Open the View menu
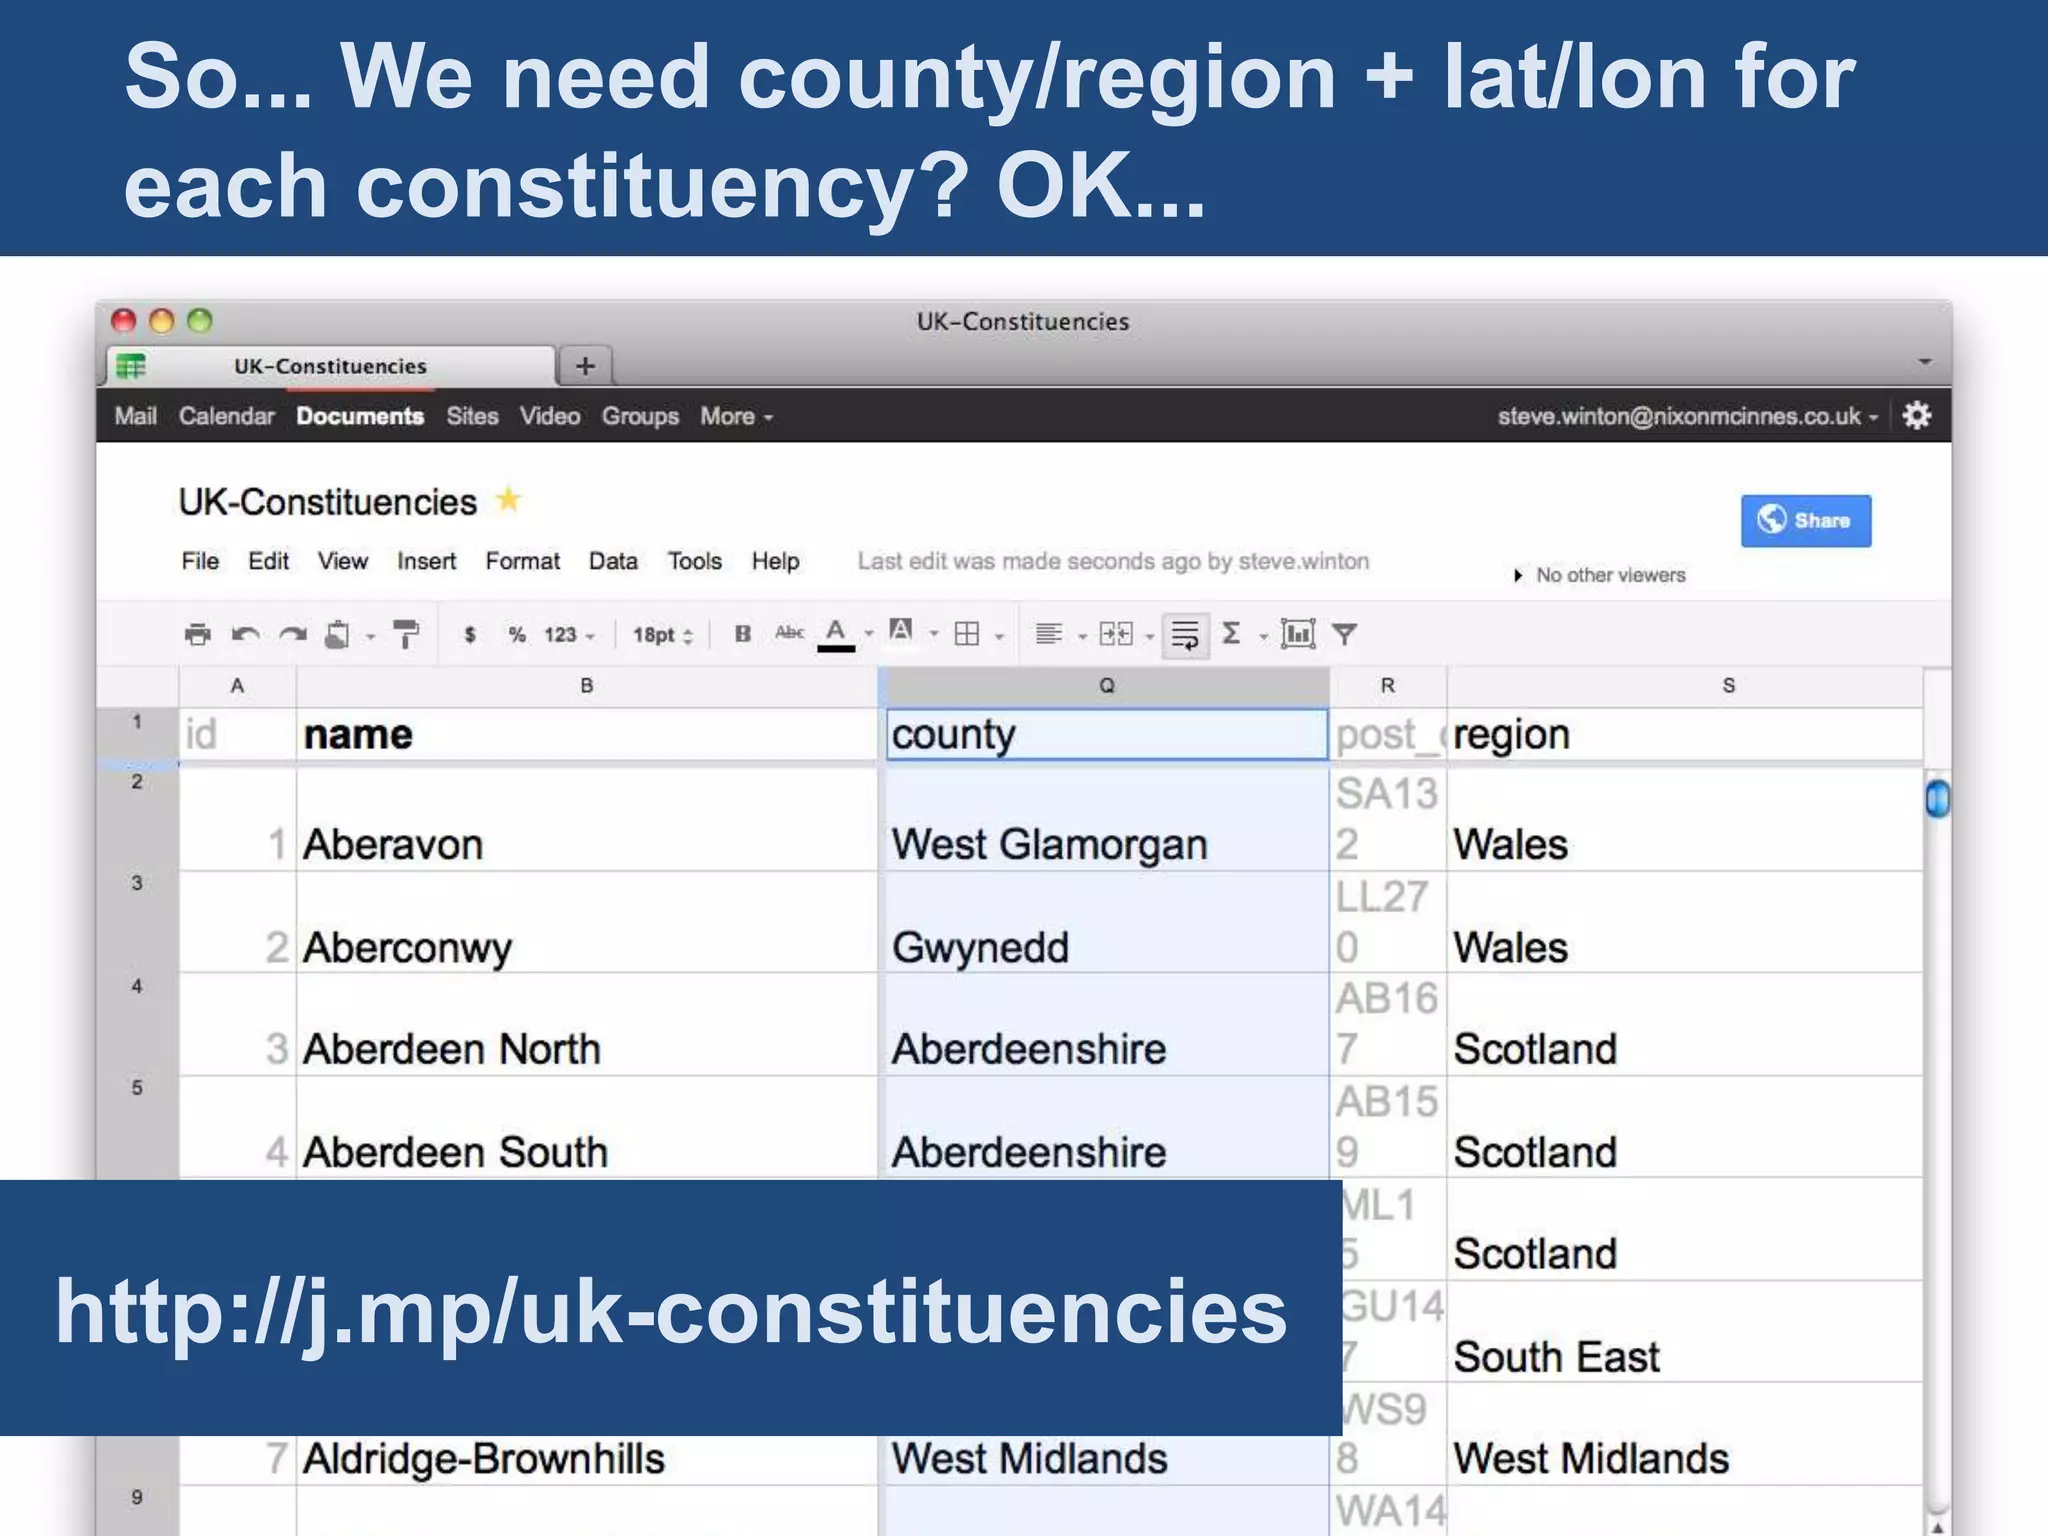Screen dimensions: 2048x1536 click(x=343, y=561)
